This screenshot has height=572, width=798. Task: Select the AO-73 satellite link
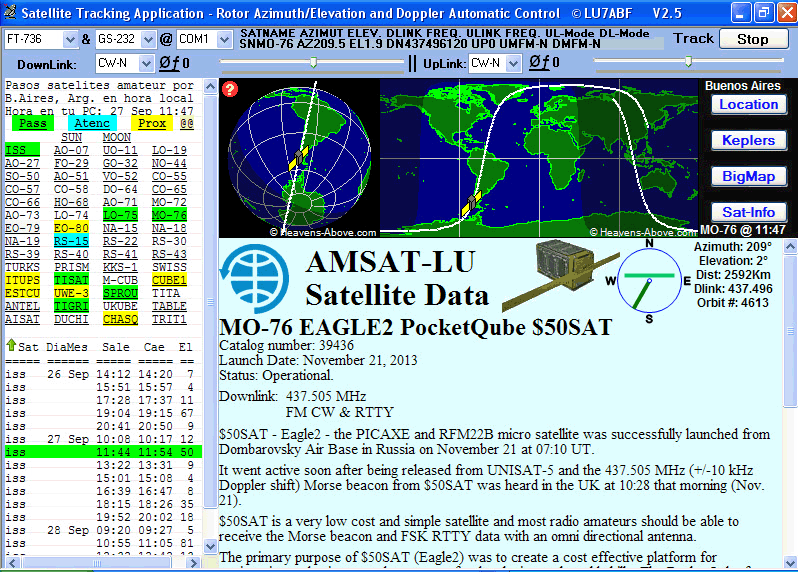tap(22, 215)
